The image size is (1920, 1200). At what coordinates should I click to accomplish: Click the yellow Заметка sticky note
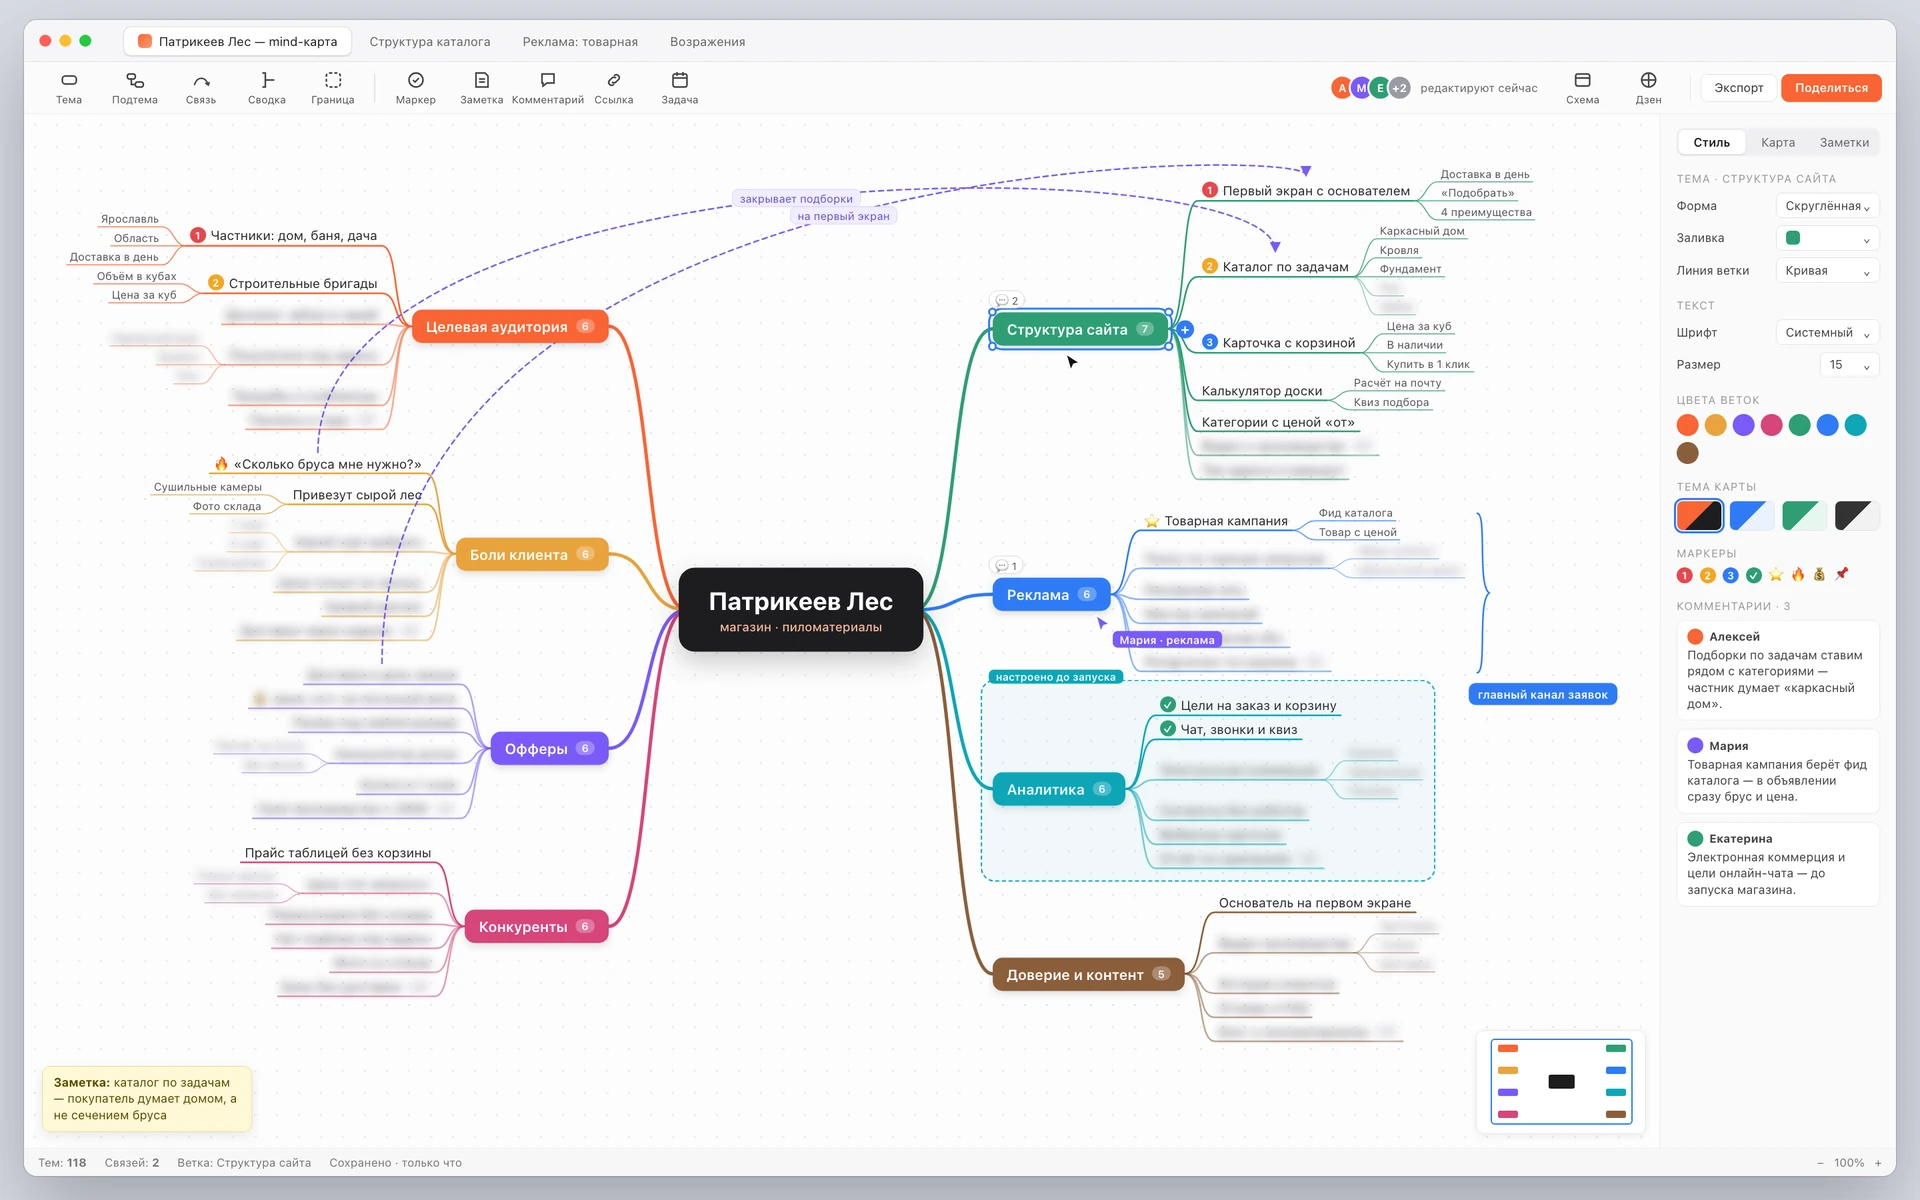(x=147, y=1099)
